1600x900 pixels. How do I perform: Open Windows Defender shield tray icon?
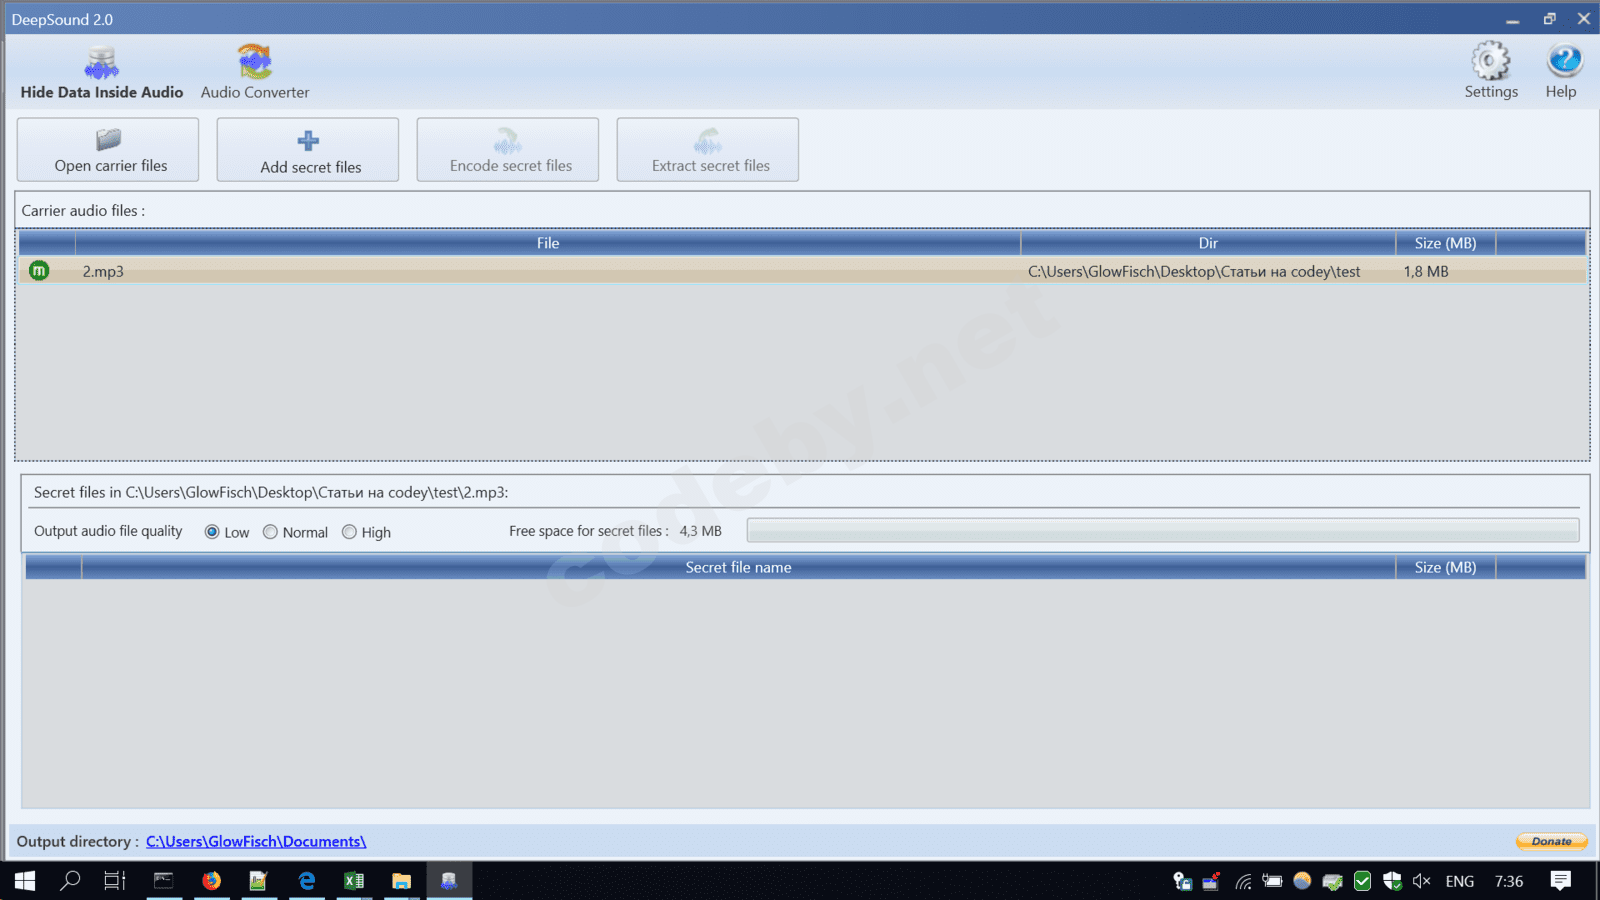tap(1392, 881)
